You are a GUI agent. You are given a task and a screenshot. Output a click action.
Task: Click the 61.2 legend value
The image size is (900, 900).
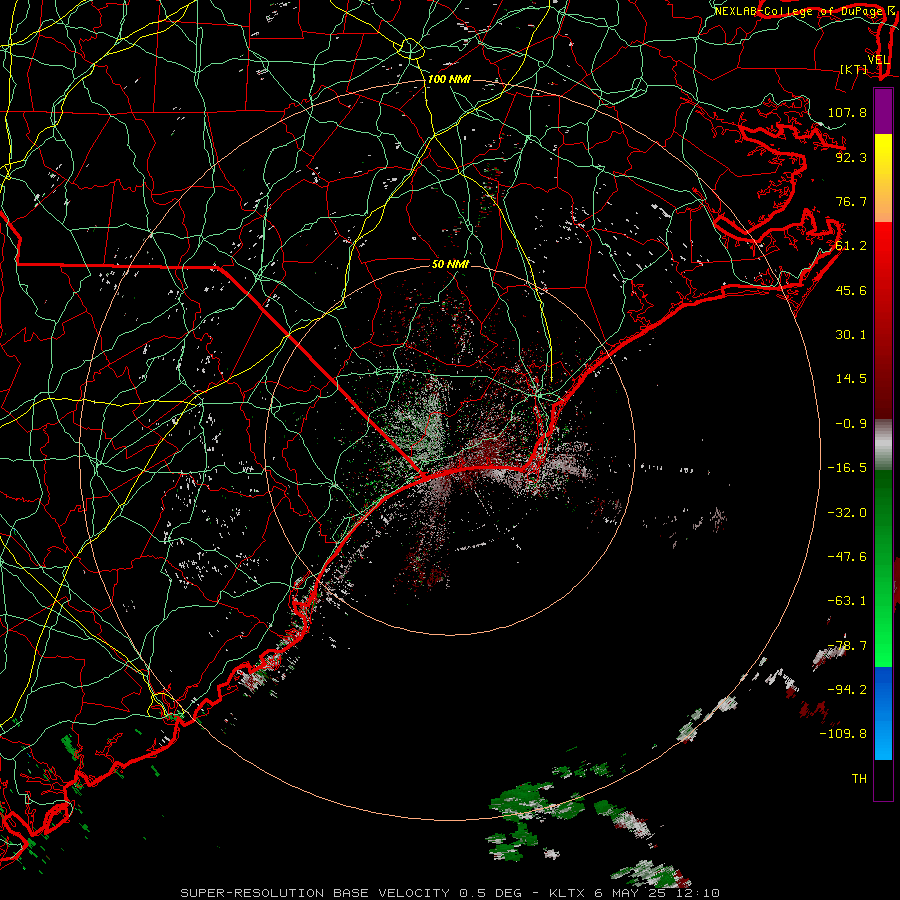pyautogui.click(x=851, y=246)
